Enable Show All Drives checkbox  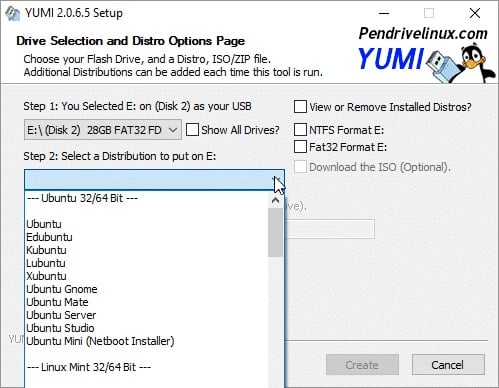click(x=192, y=130)
